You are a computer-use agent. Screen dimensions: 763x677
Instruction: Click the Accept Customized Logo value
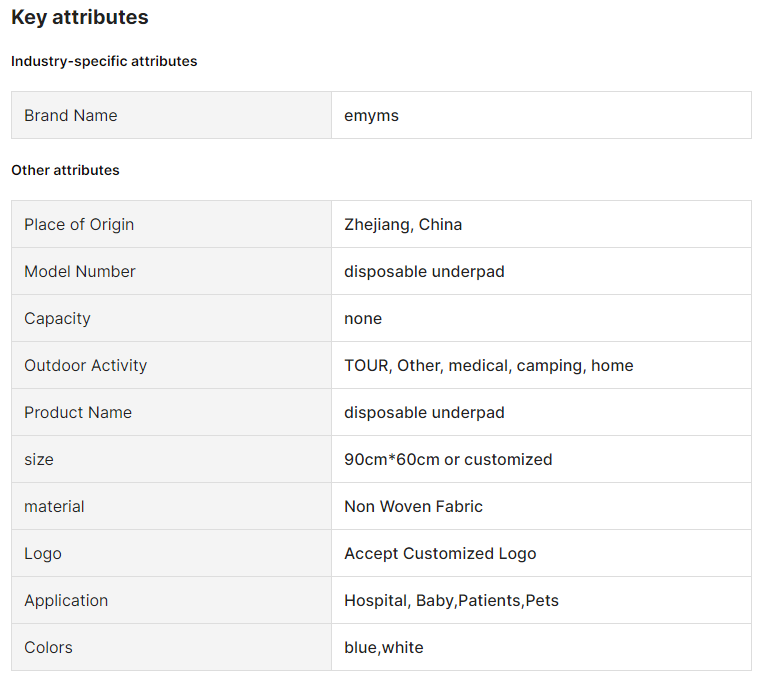coord(440,554)
